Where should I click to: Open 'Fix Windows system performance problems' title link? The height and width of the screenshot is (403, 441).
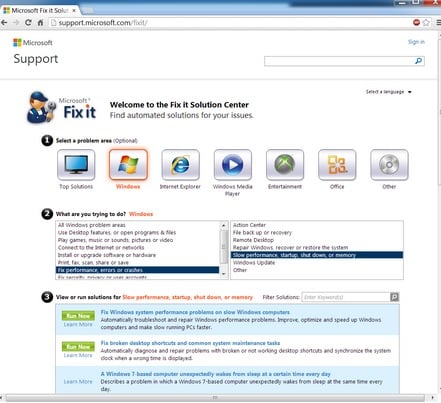(x=195, y=312)
